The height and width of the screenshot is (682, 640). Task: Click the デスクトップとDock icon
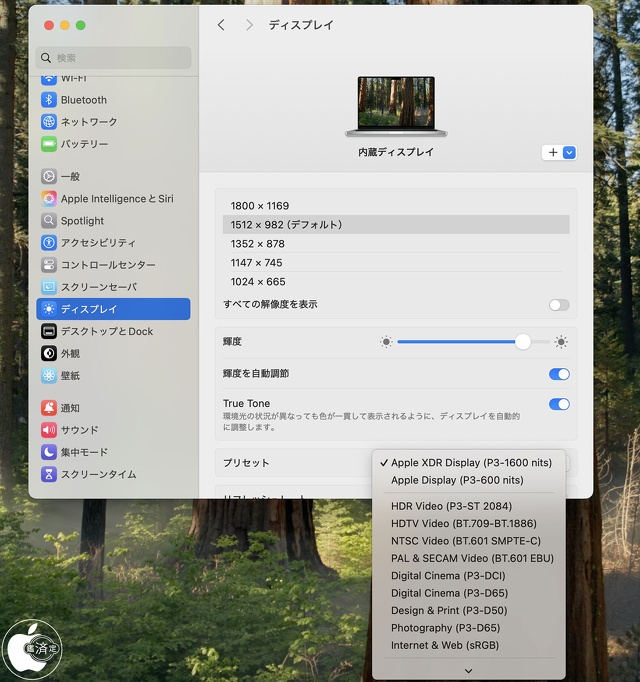point(49,331)
